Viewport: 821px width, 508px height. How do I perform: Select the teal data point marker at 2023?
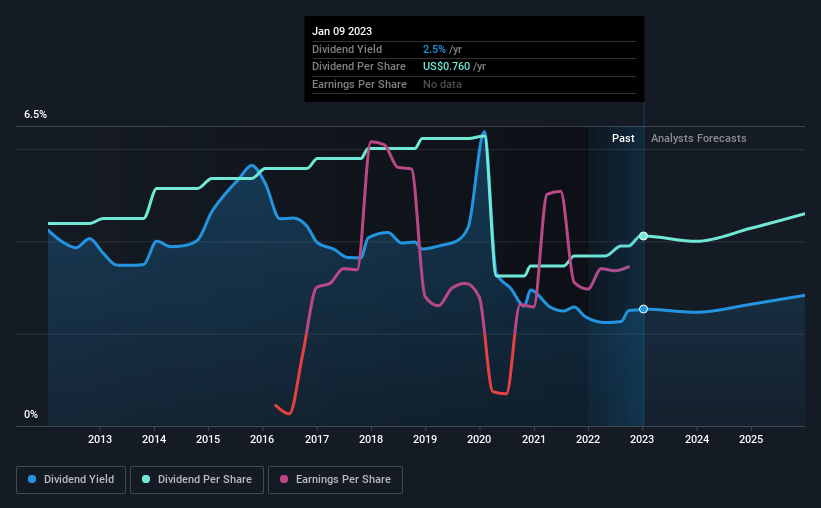pyautogui.click(x=644, y=236)
